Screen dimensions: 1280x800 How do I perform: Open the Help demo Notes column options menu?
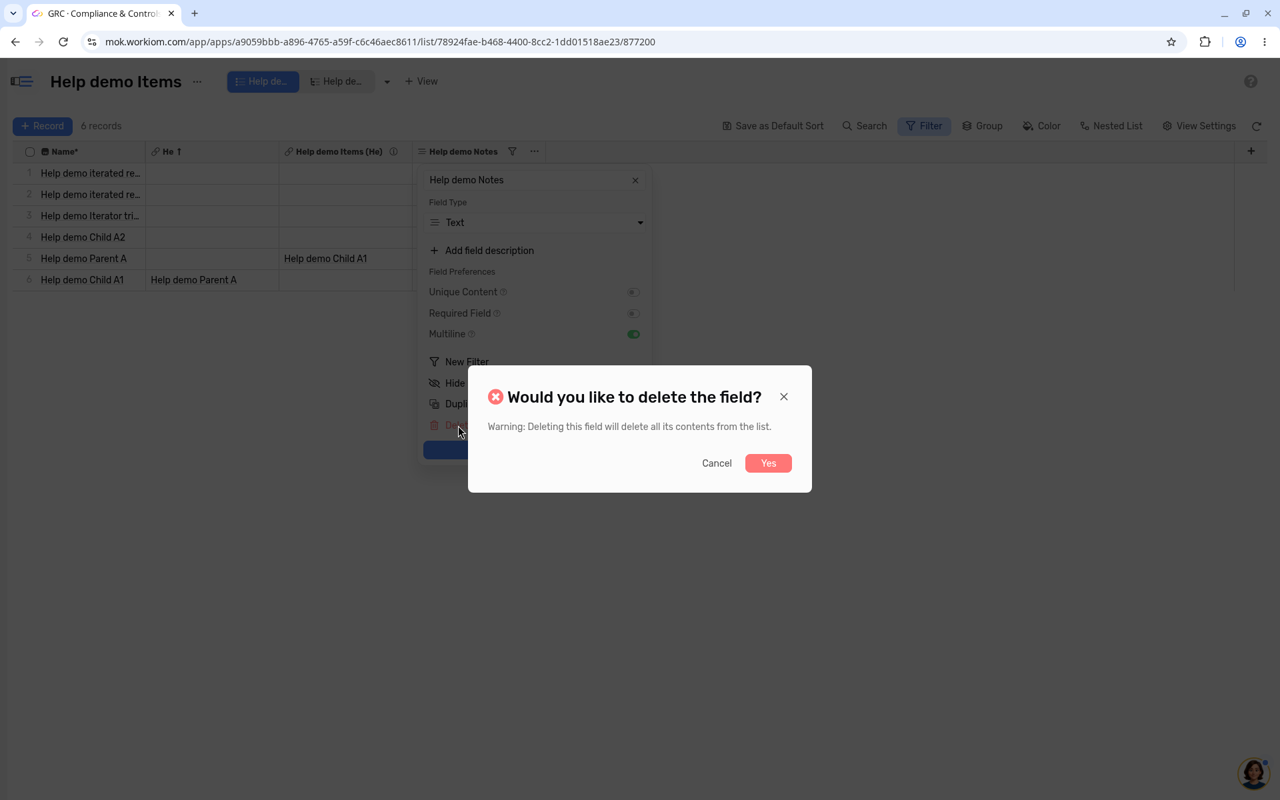click(535, 152)
